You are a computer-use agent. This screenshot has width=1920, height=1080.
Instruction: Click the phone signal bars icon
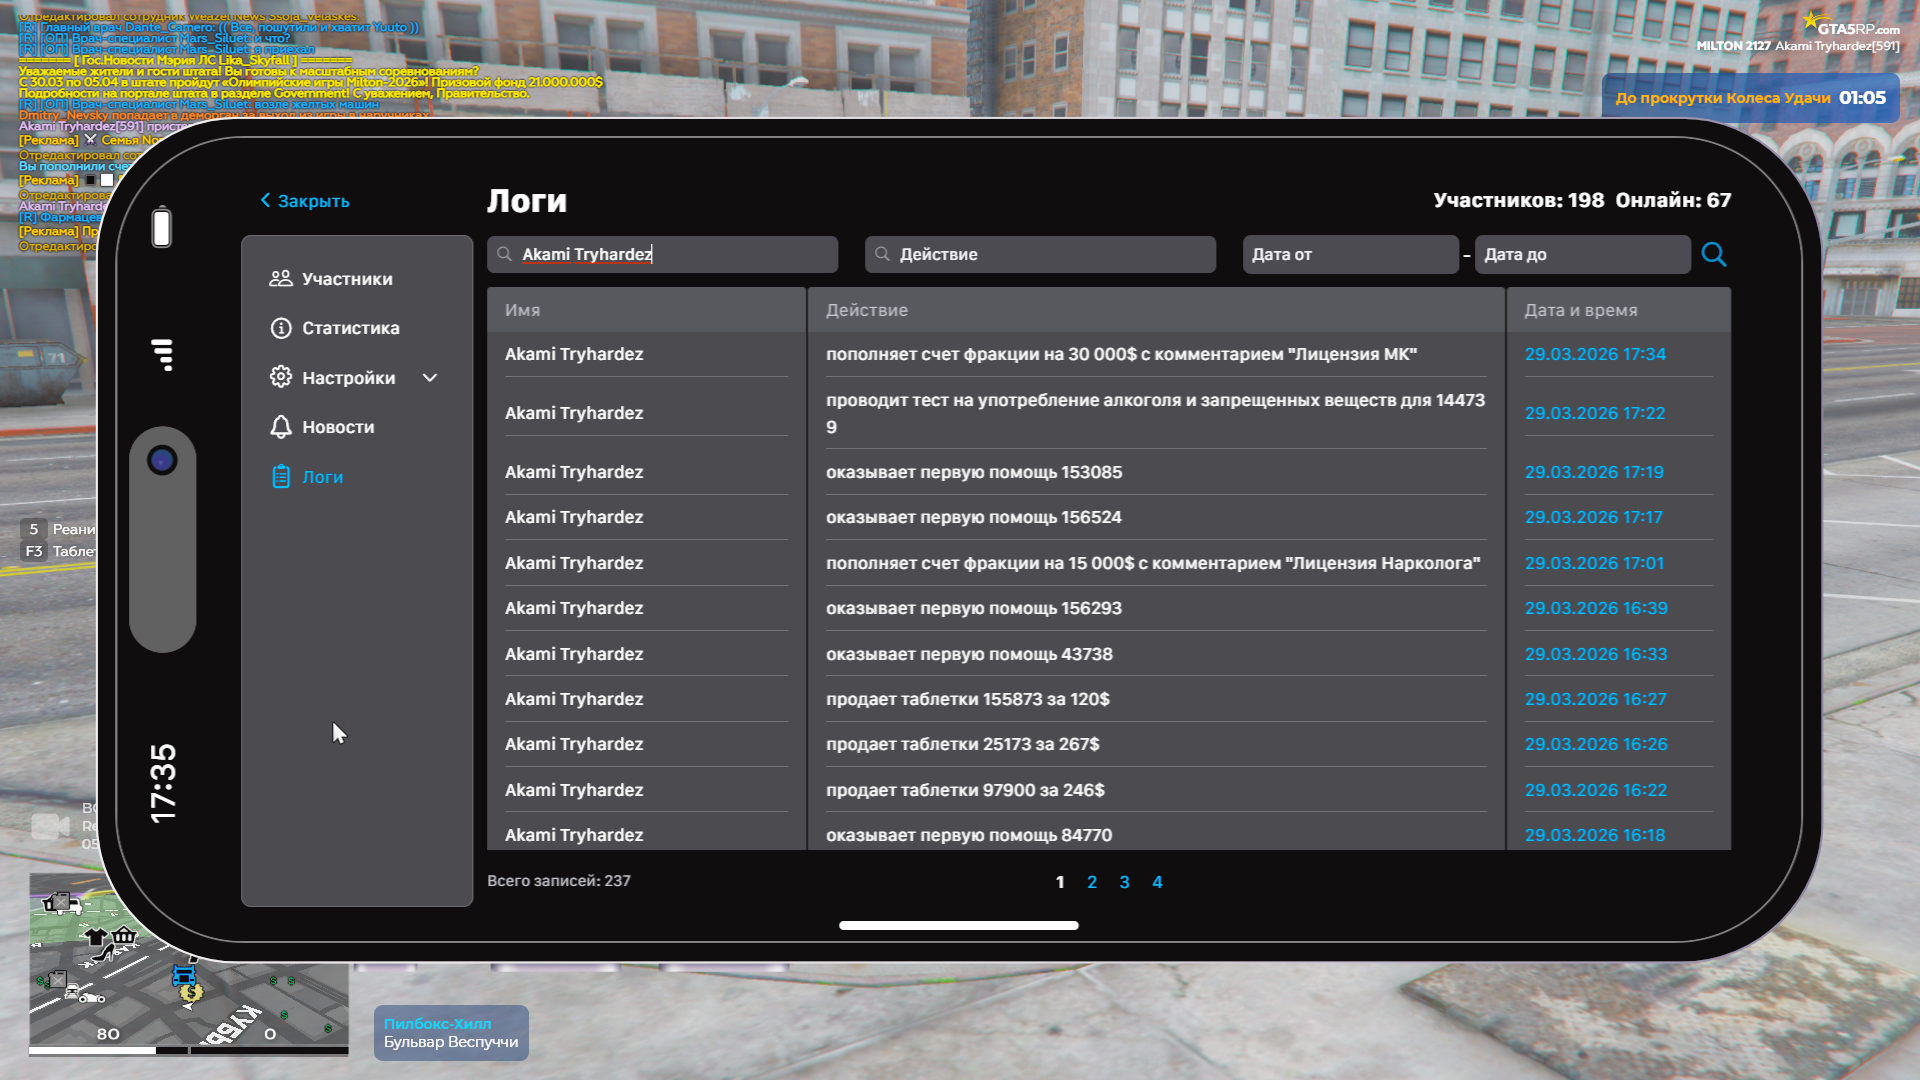click(x=163, y=354)
